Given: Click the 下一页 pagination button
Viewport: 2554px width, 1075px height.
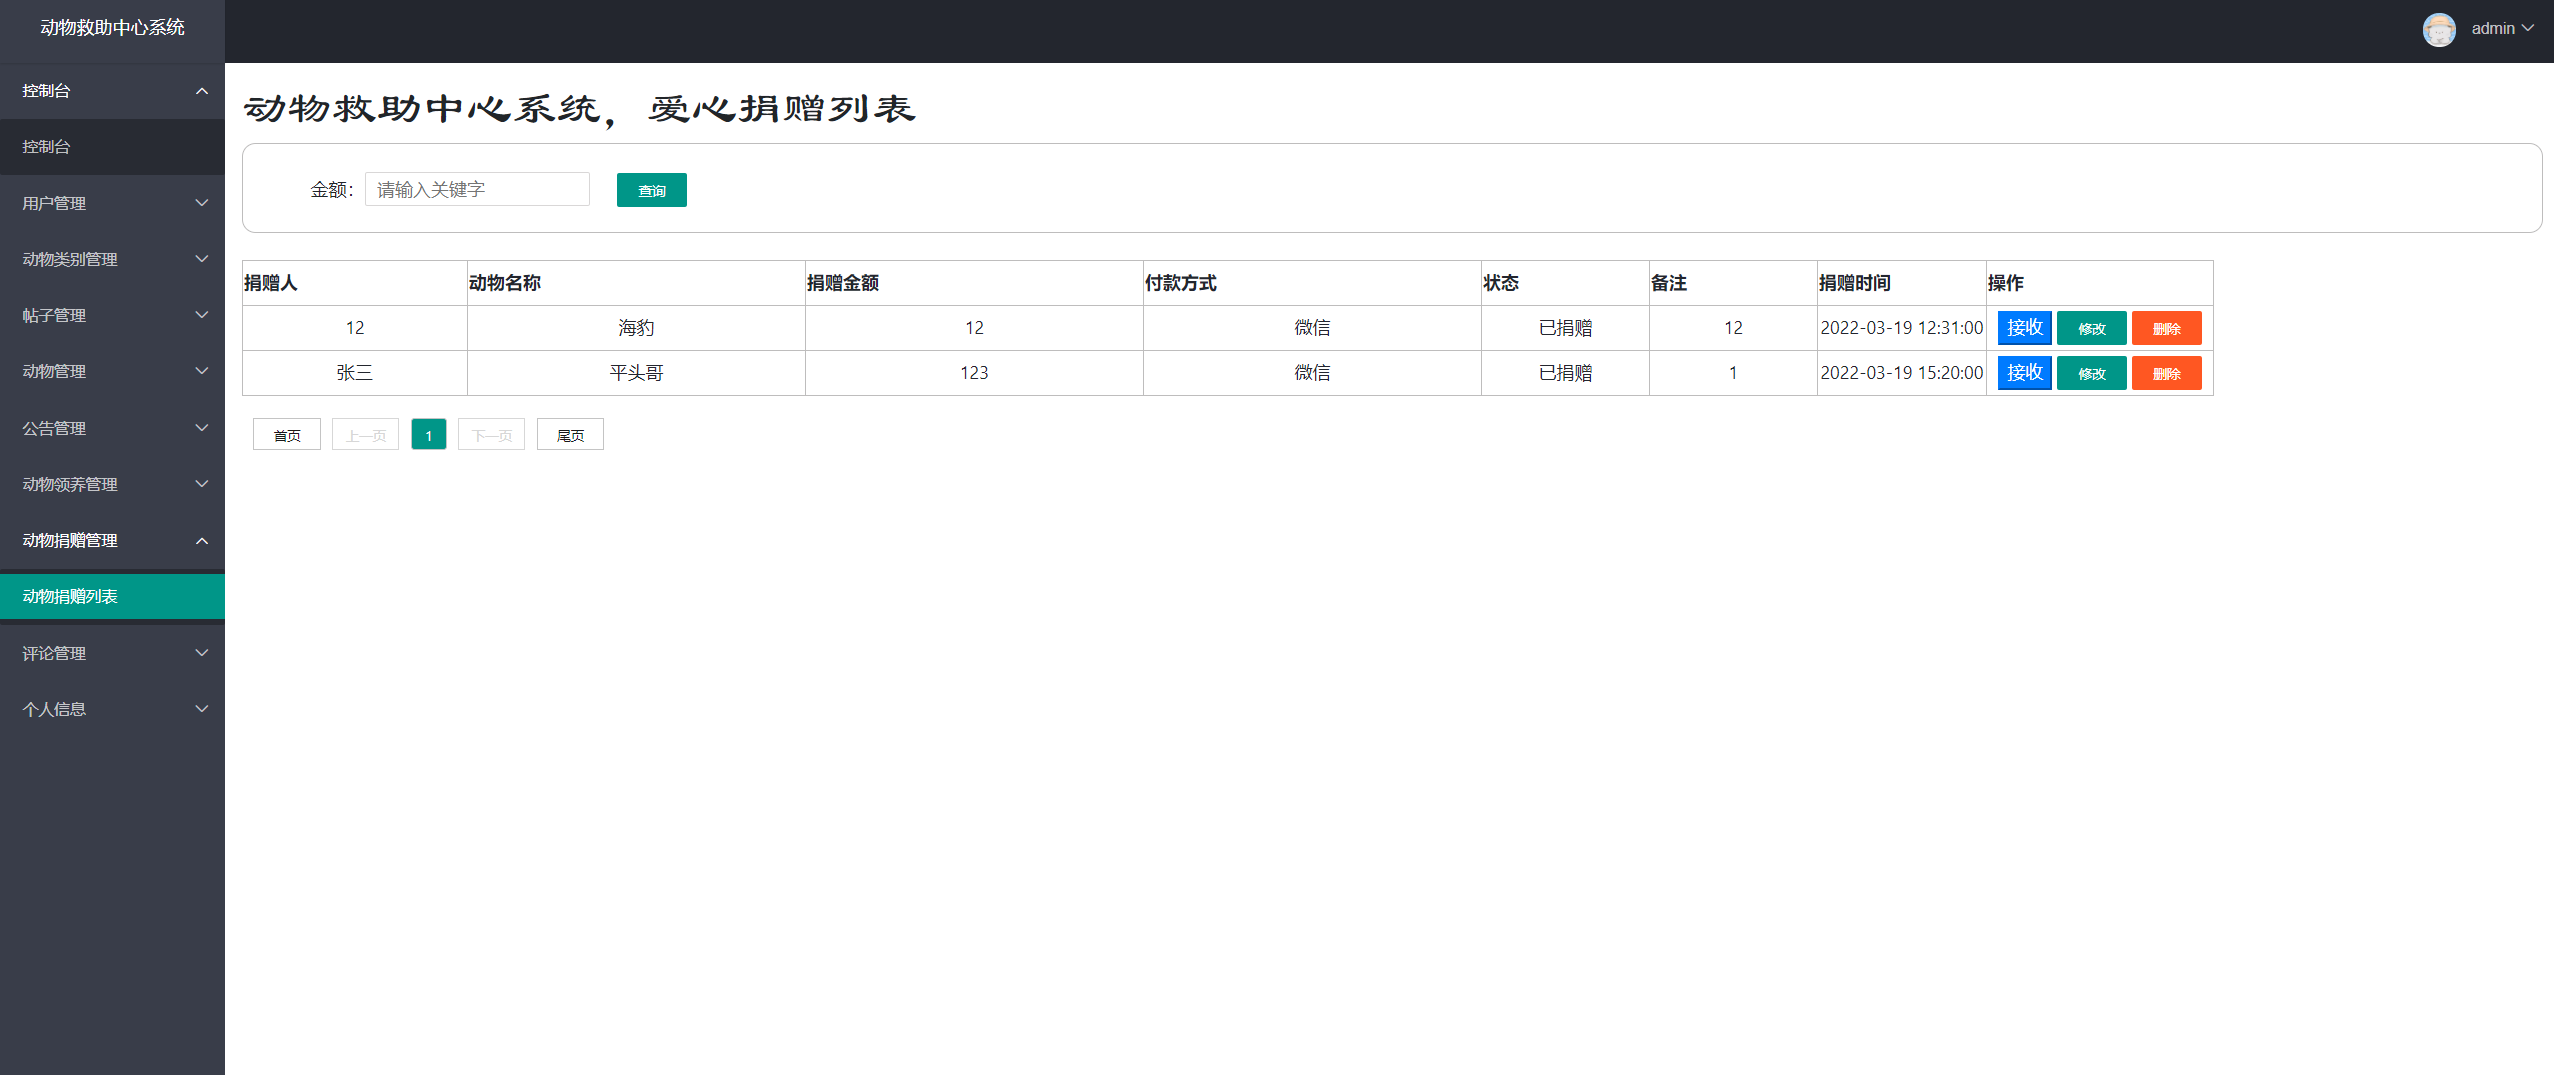Looking at the screenshot, I should [x=491, y=435].
